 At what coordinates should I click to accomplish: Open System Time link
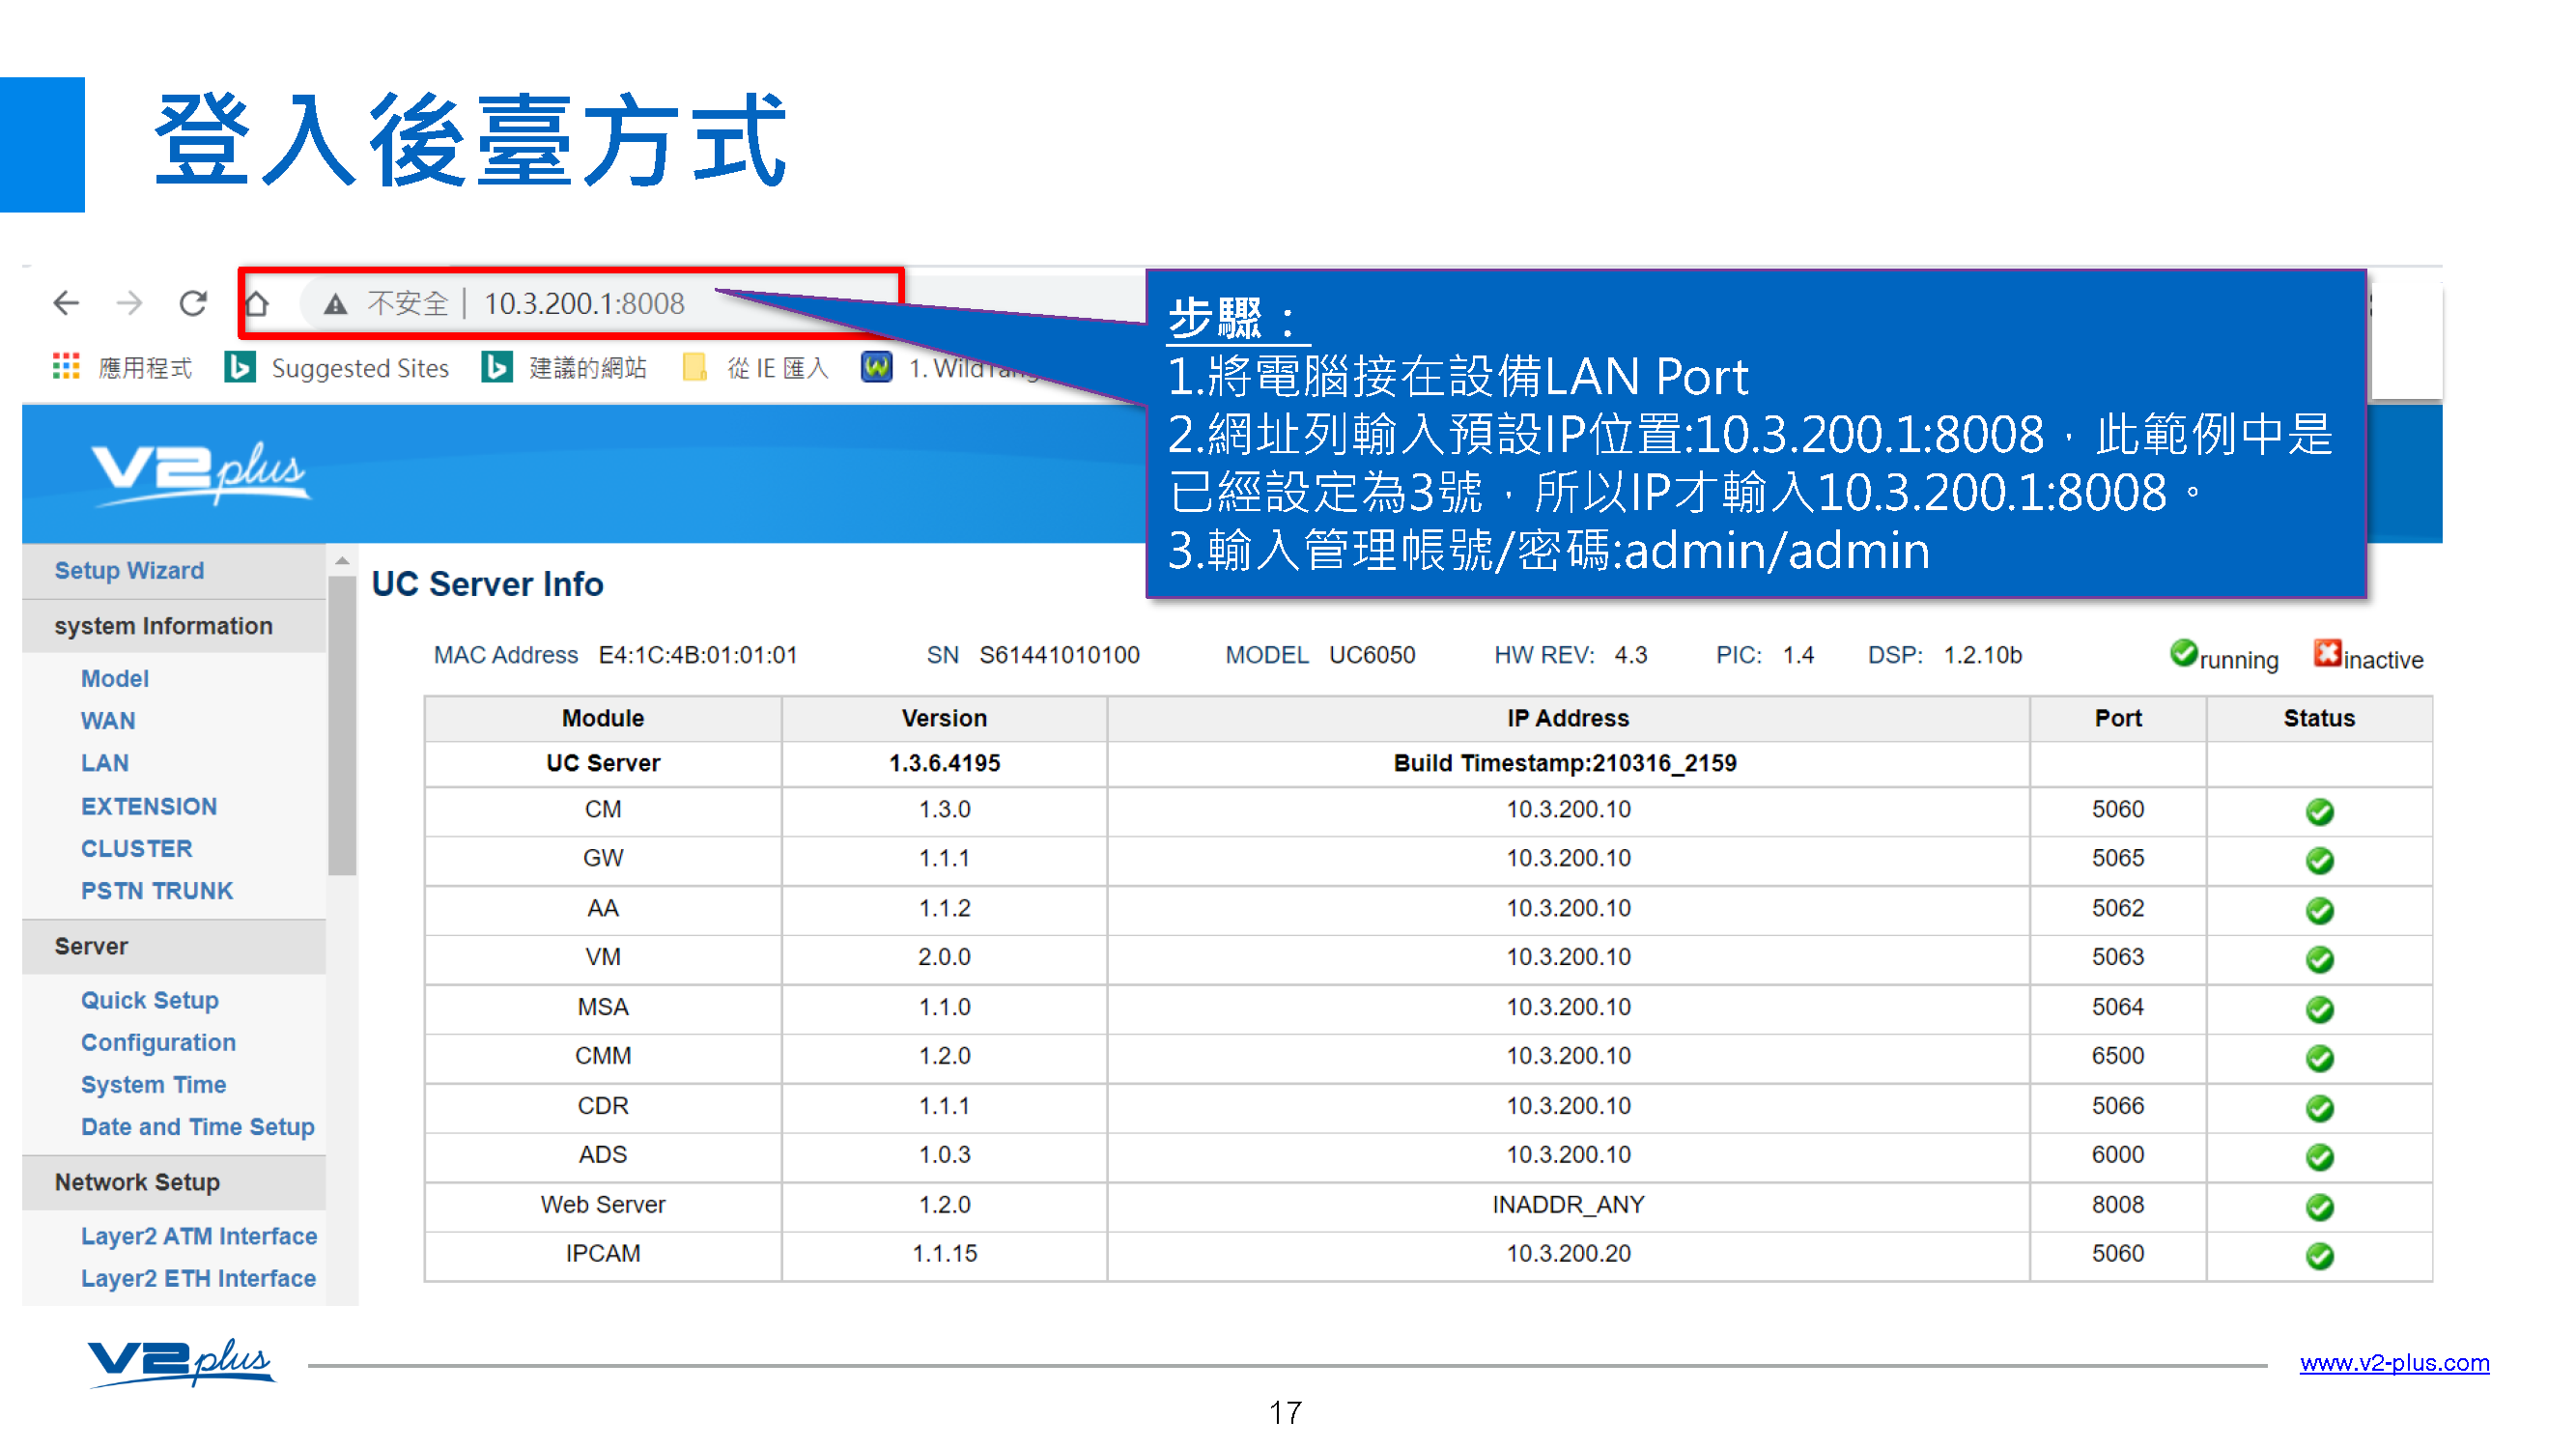[x=154, y=1084]
